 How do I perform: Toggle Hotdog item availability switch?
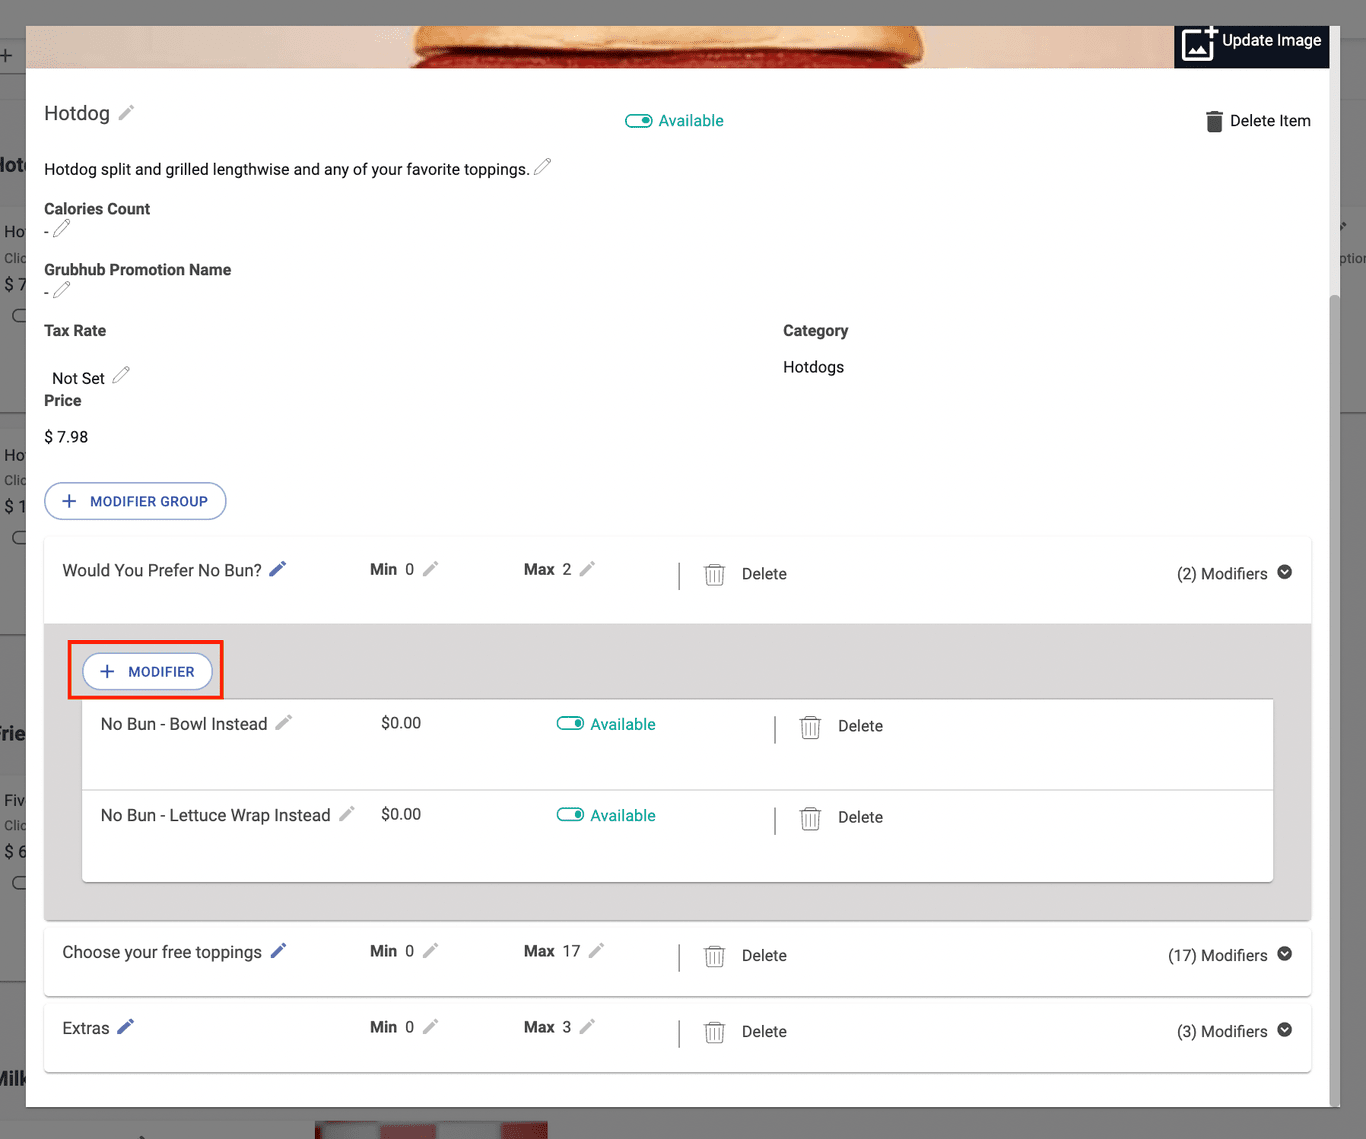point(639,121)
